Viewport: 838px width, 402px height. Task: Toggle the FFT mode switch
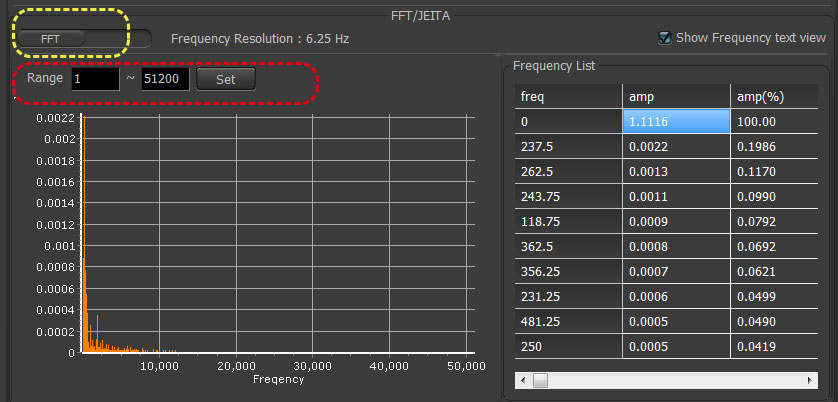coord(82,38)
